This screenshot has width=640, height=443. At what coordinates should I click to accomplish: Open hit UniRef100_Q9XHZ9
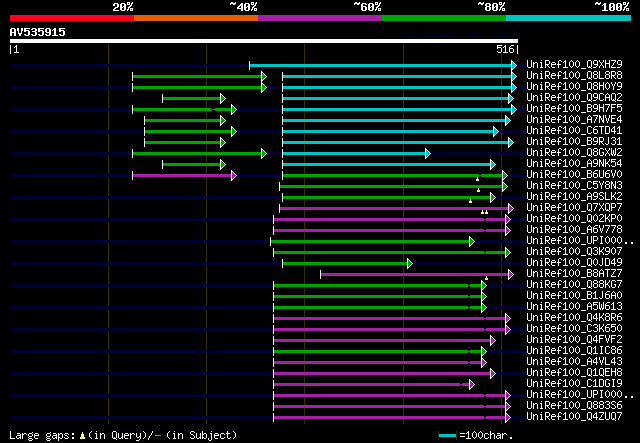coord(574,65)
